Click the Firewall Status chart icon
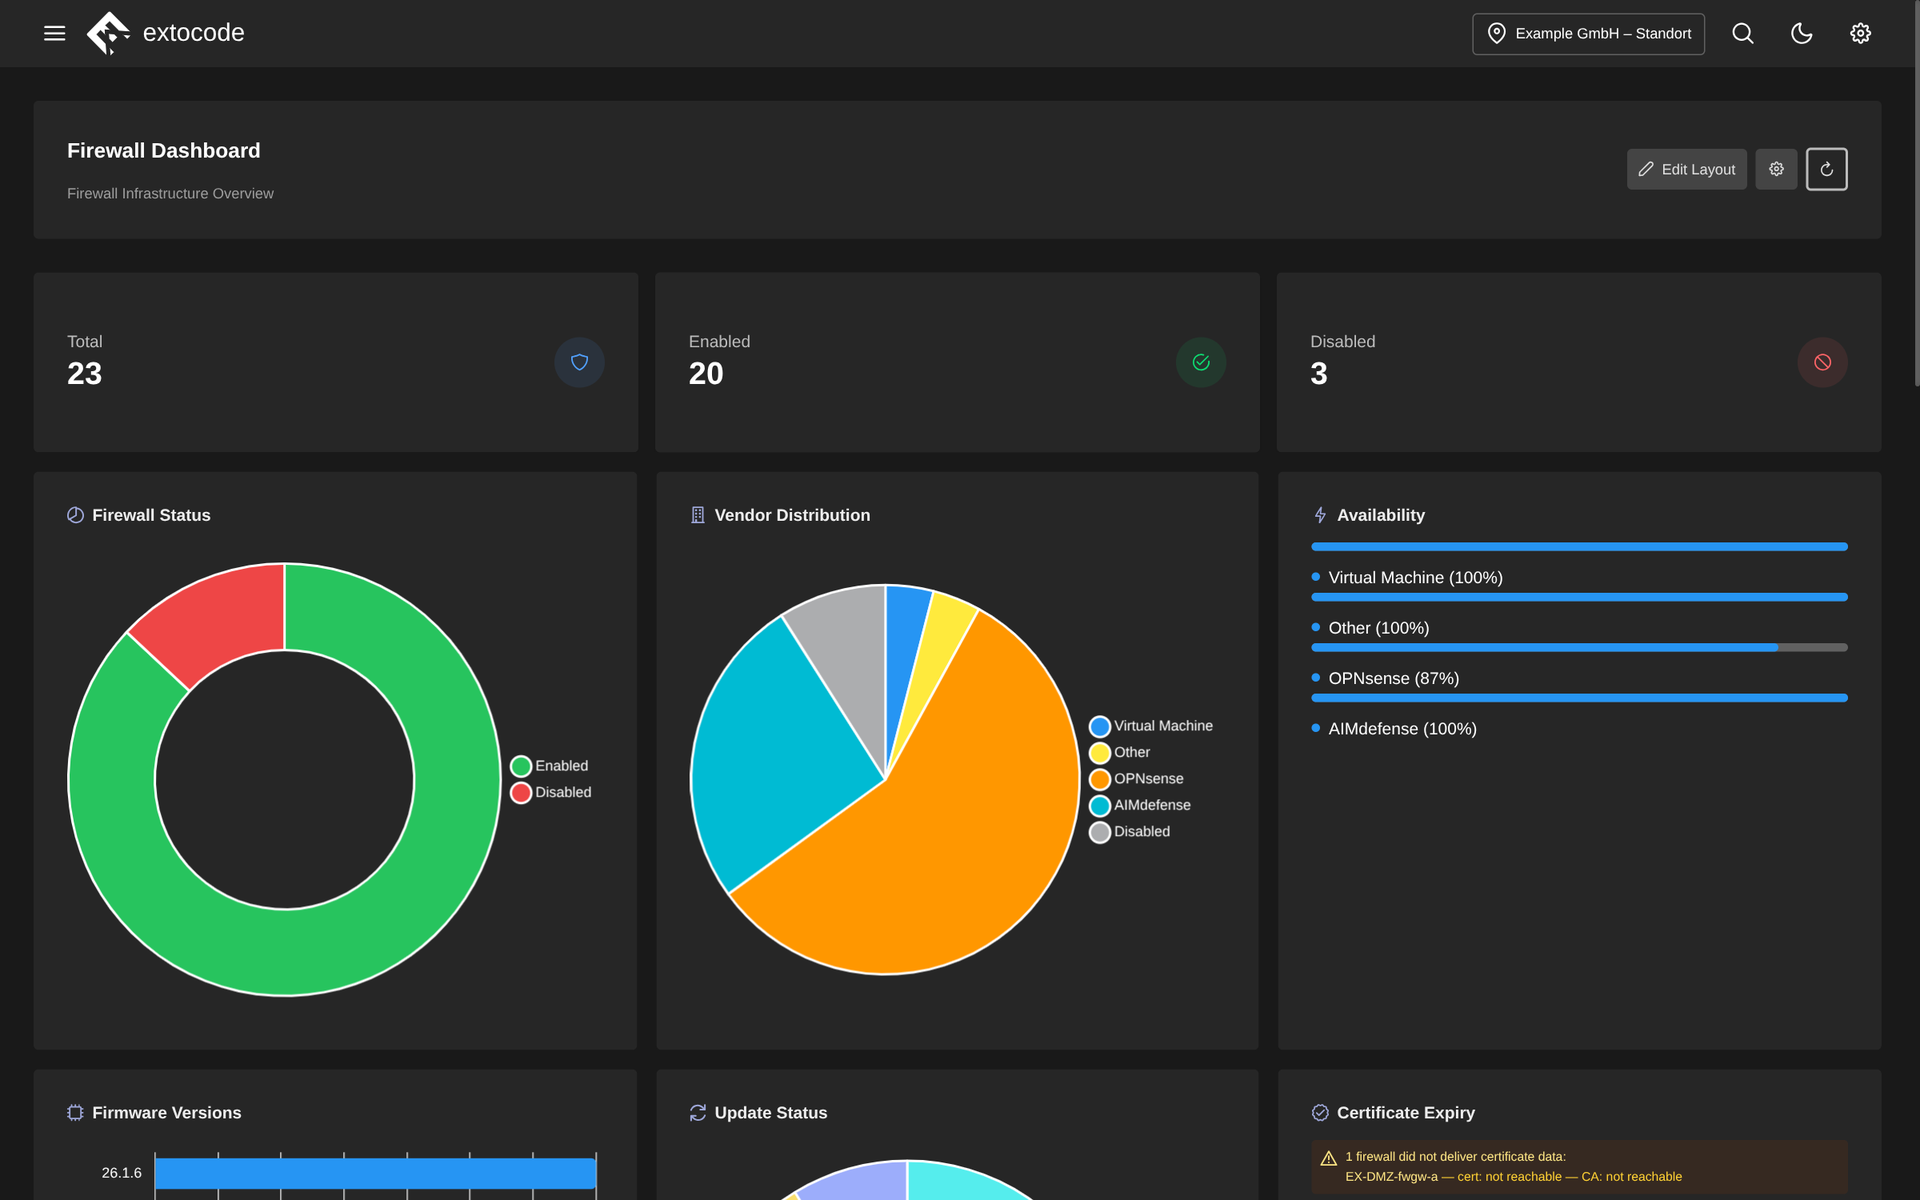1920x1200 pixels. (x=75, y=515)
